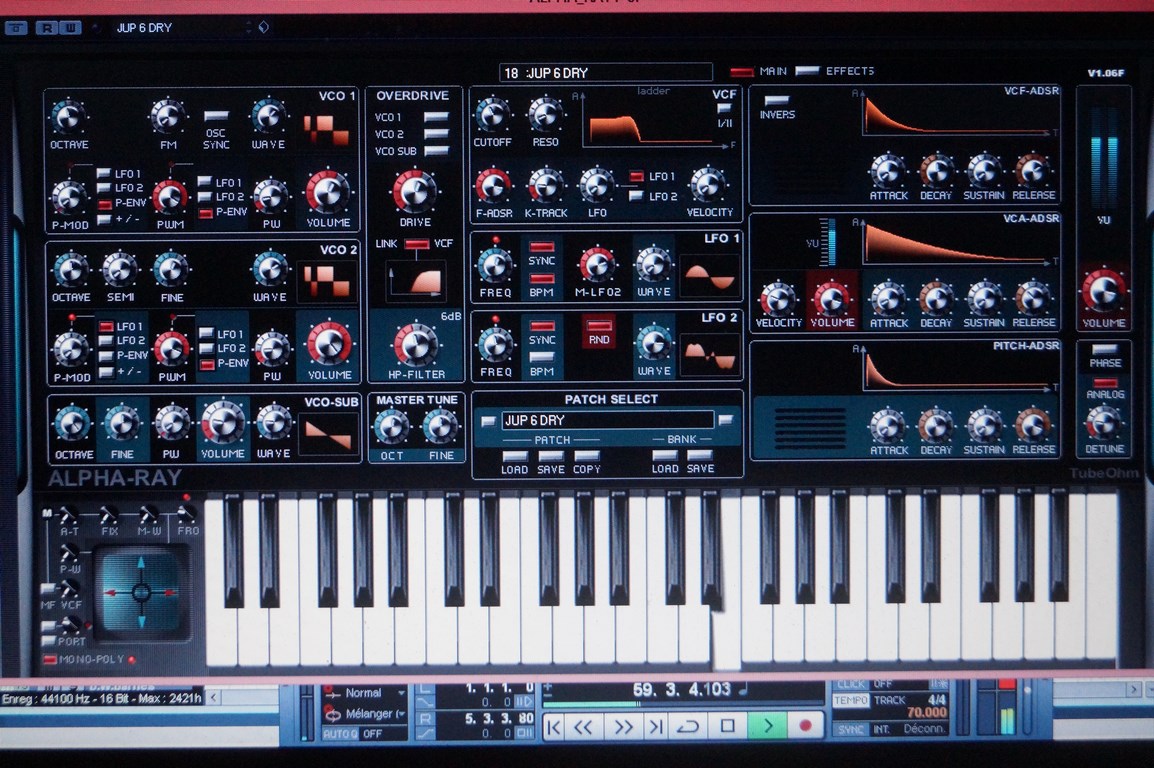Click the preset up/down arrows beside JUP 6 DRY
1154x768 pixels.
pyautogui.click(x=248, y=27)
